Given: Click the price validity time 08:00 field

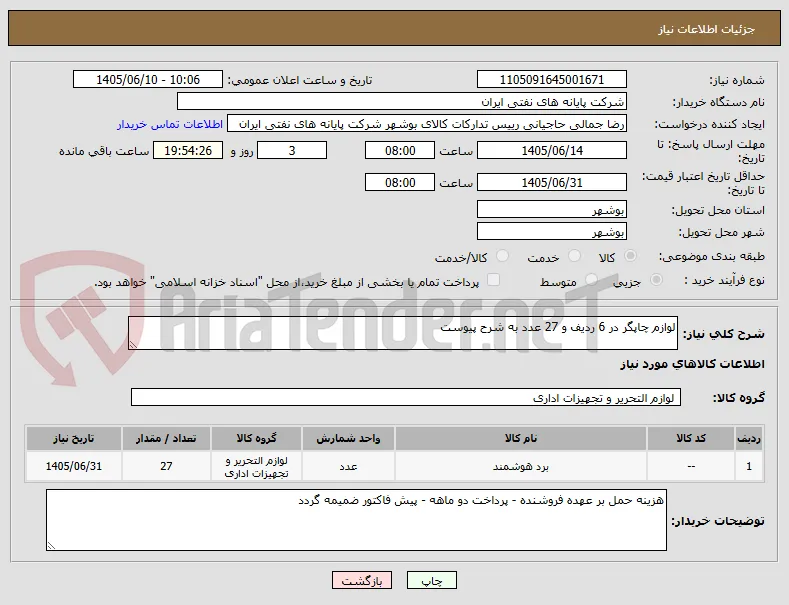Looking at the screenshot, I should coord(400,182).
